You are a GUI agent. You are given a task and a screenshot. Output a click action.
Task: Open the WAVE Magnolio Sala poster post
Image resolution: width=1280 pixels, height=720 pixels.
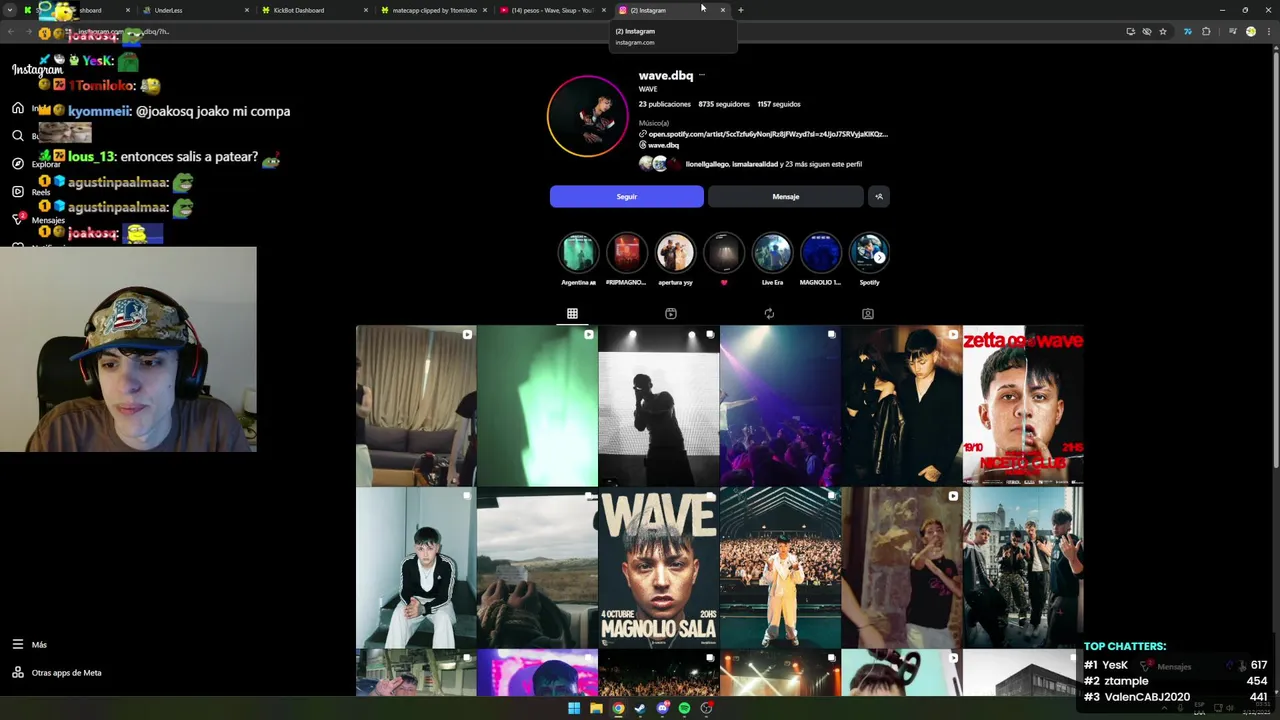[658, 568]
